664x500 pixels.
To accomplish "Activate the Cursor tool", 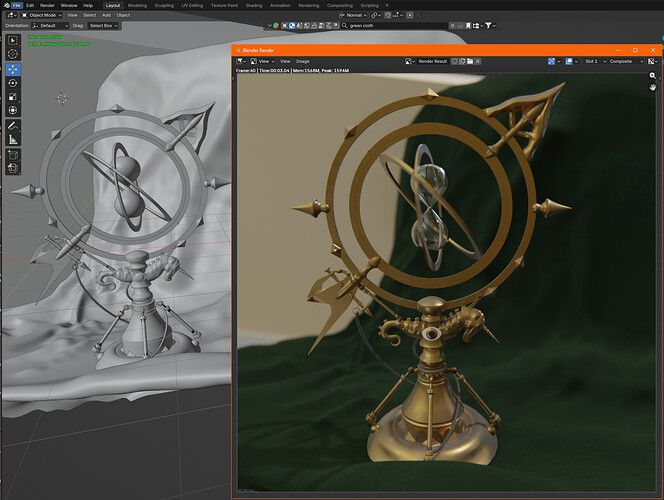I will tap(13, 54).
